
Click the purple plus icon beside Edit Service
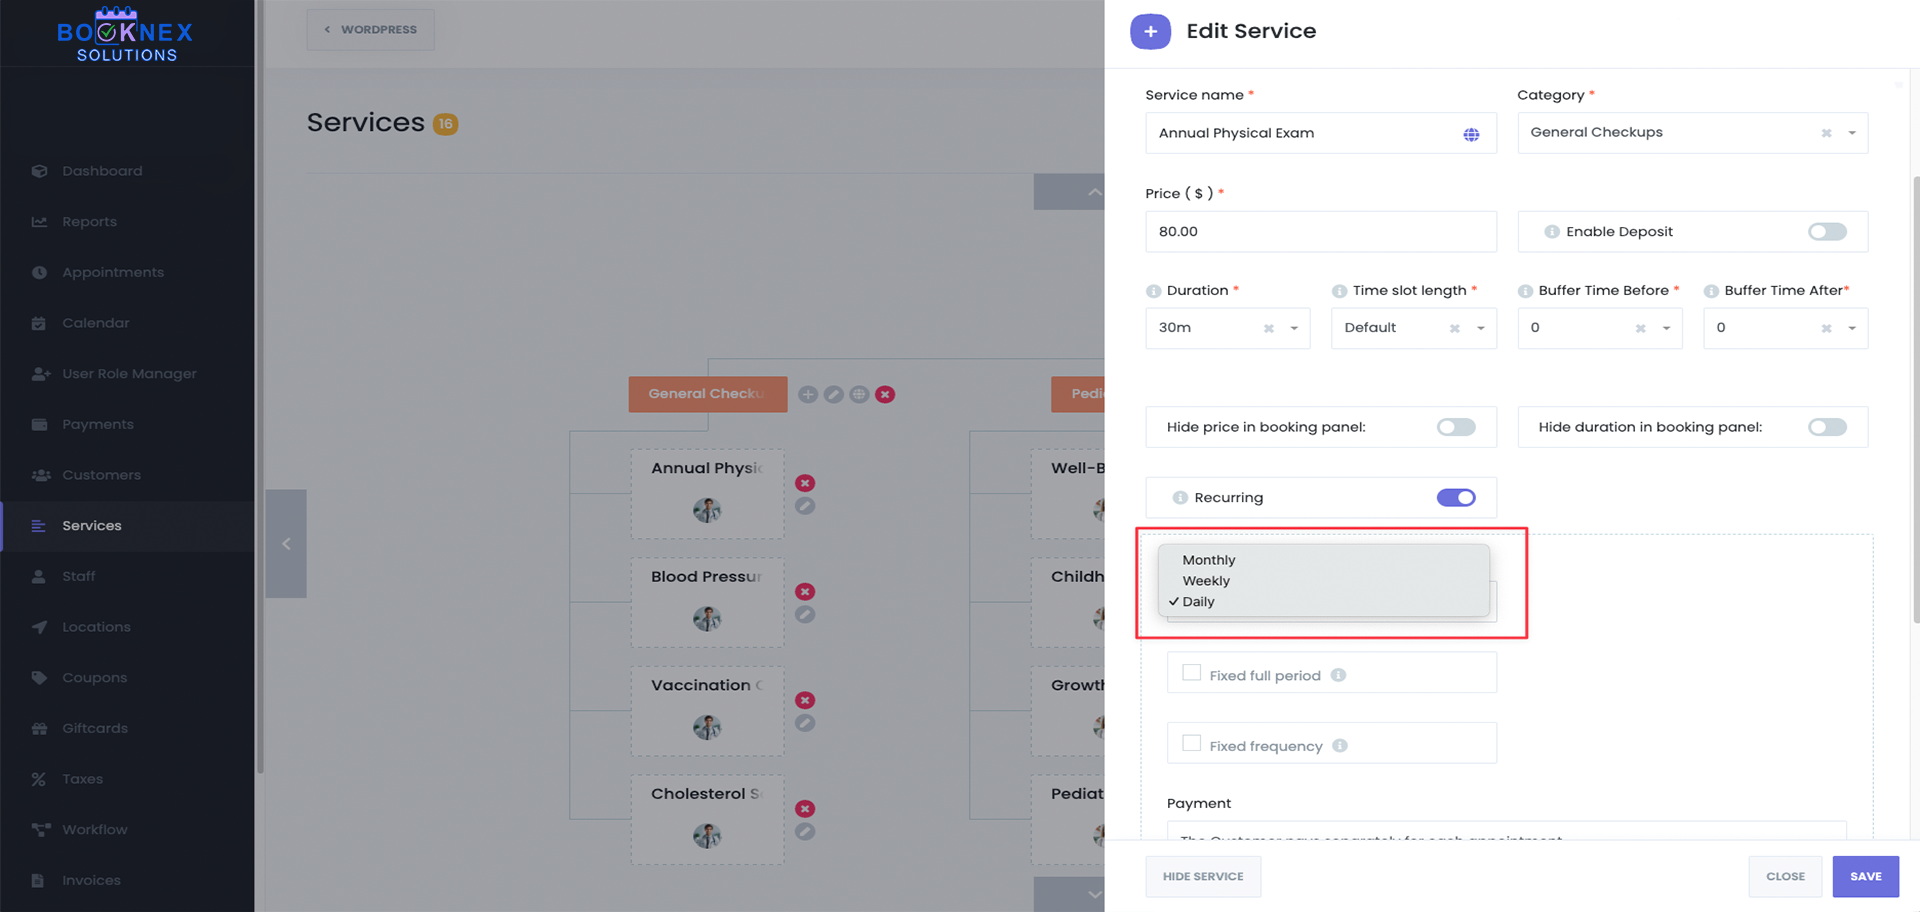tap(1150, 32)
